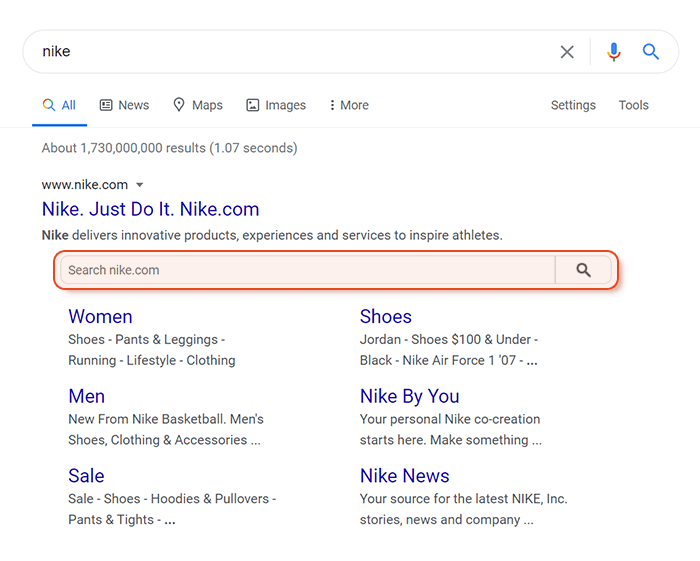Click the map pin icon beside Maps
Viewport: 700px width, 561px height.
[x=179, y=105]
